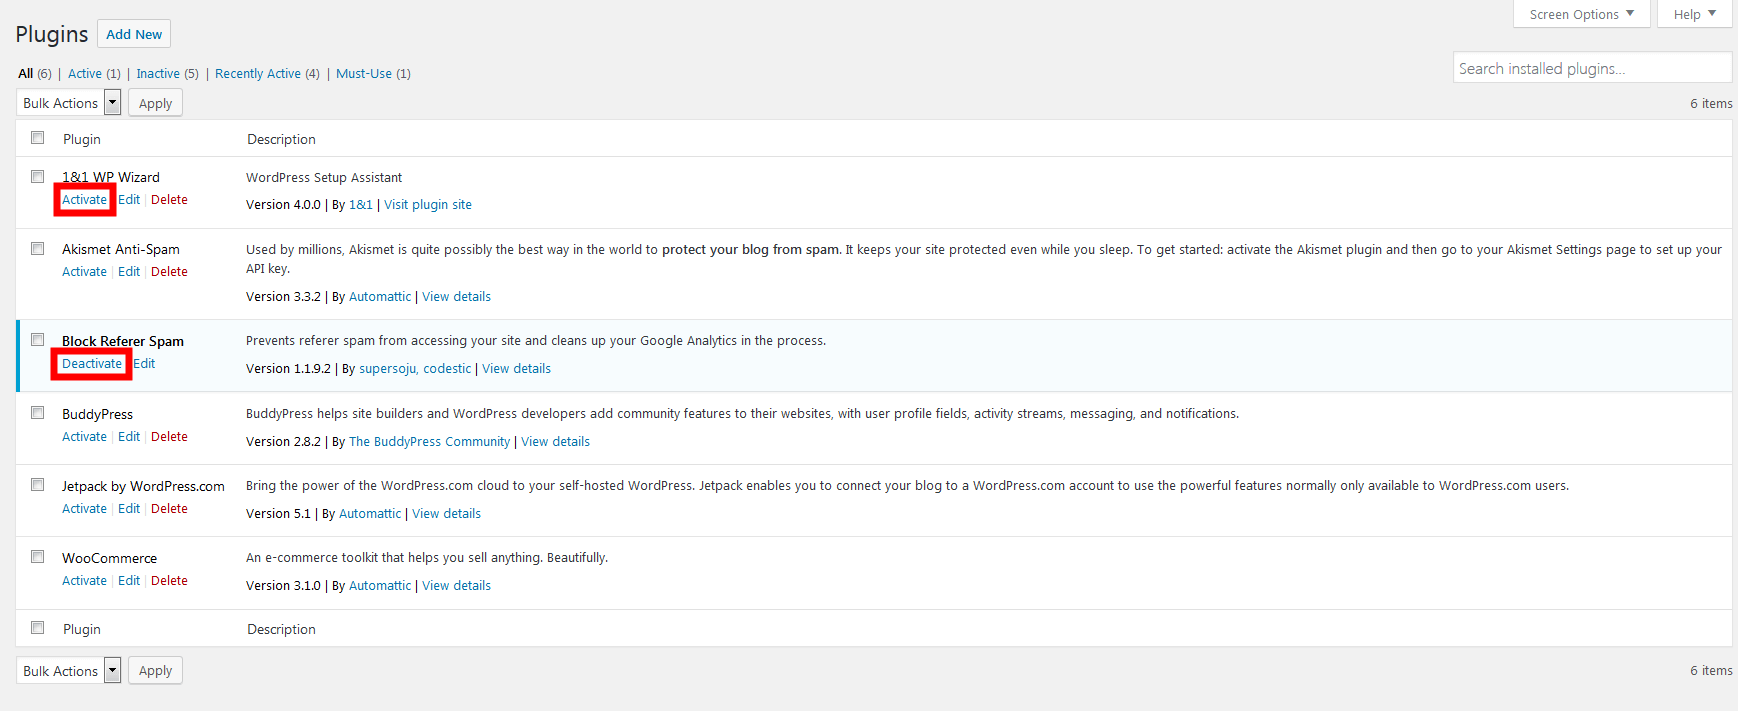Activate the 1&1 WP Wizard plugin
Image resolution: width=1738 pixels, height=711 pixels.
[84, 200]
